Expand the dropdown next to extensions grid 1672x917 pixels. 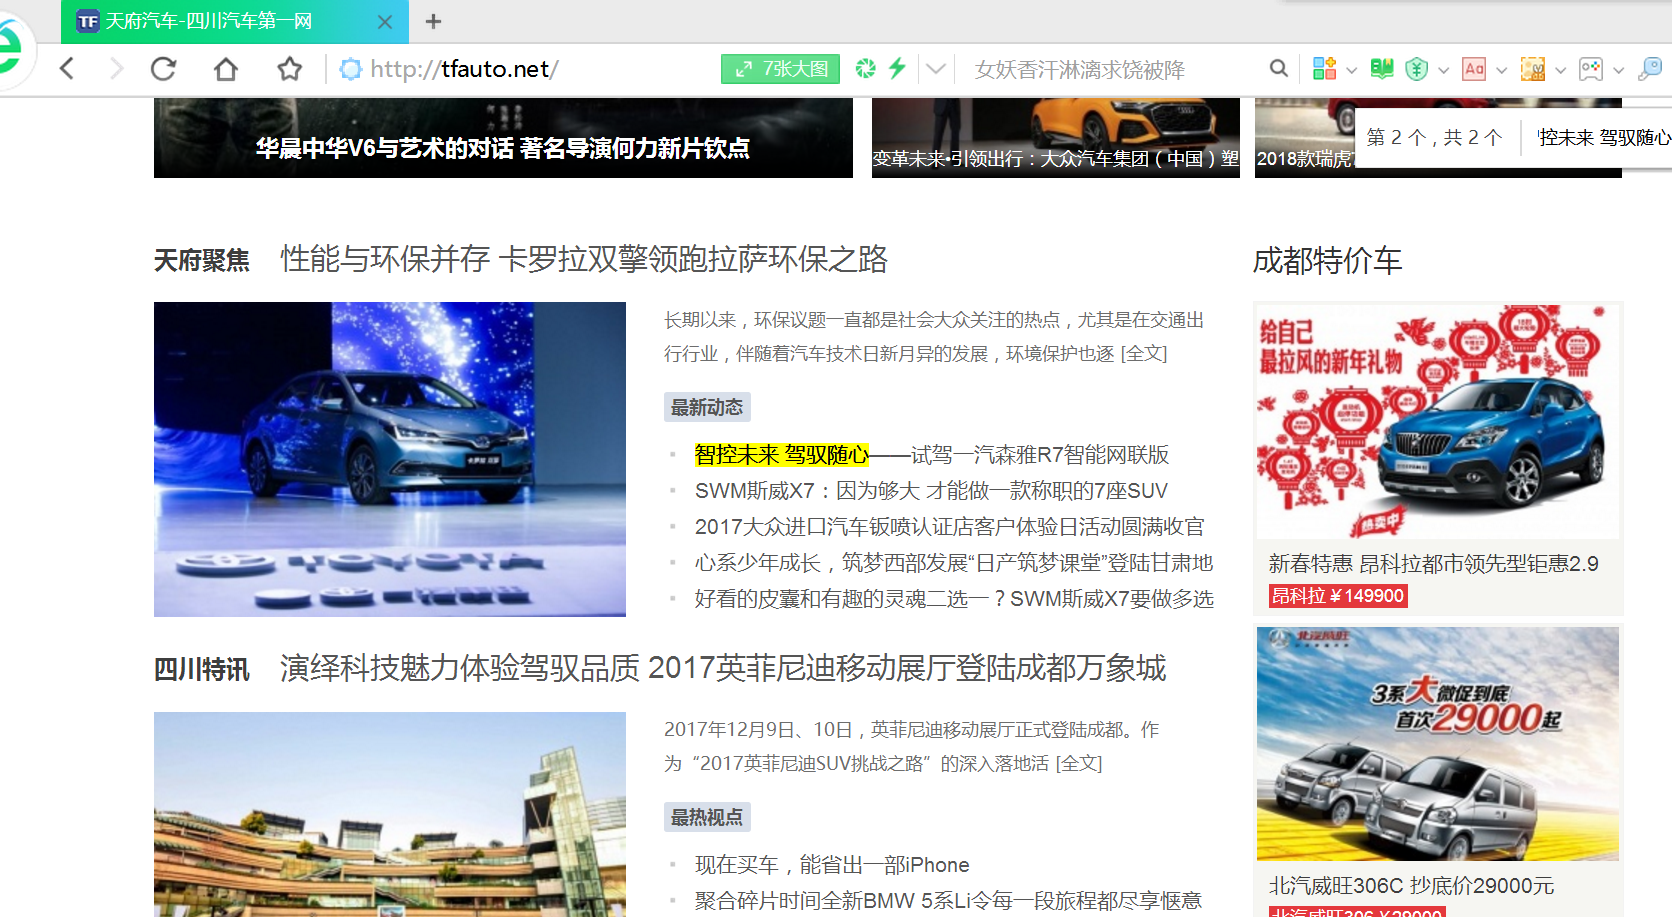[1351, 70]
